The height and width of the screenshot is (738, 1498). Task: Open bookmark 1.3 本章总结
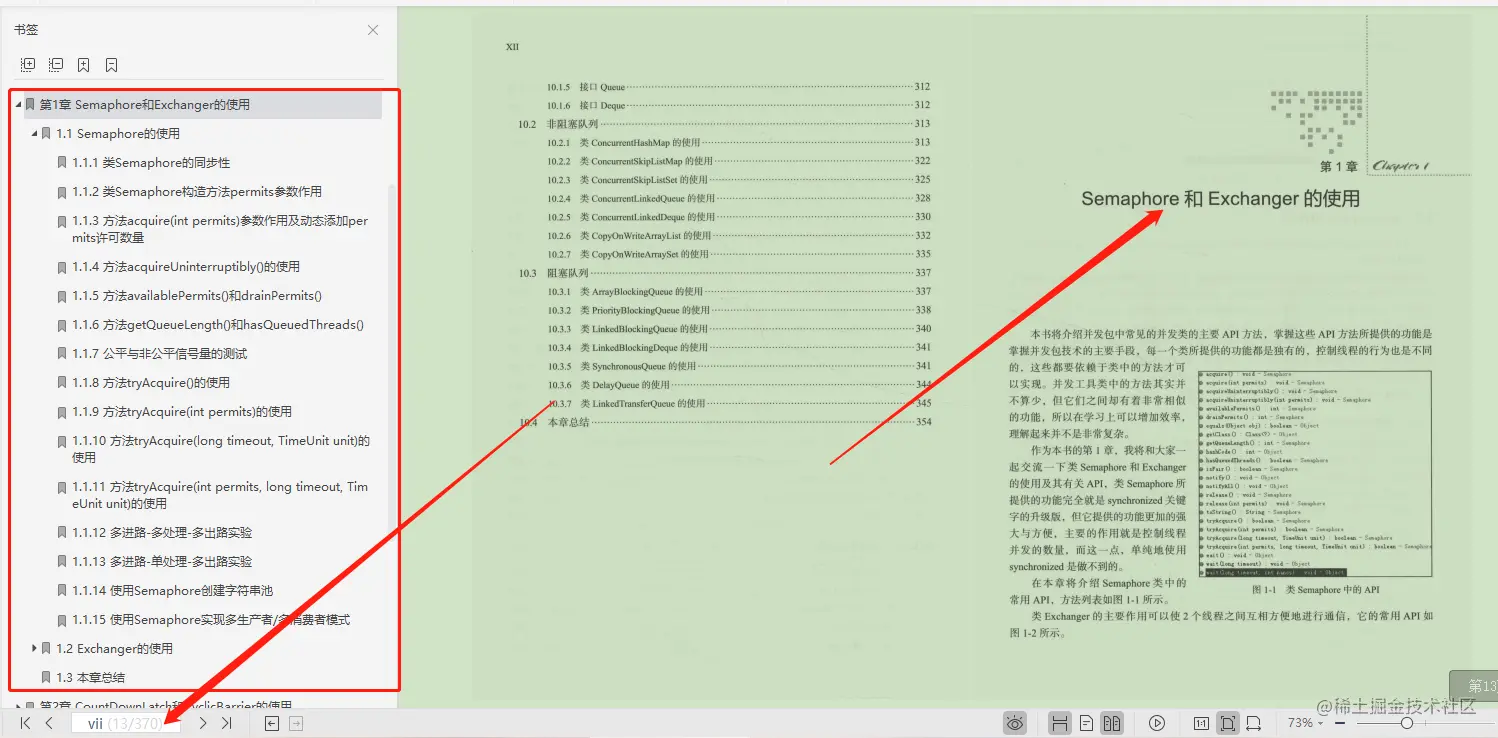(90, 678)
